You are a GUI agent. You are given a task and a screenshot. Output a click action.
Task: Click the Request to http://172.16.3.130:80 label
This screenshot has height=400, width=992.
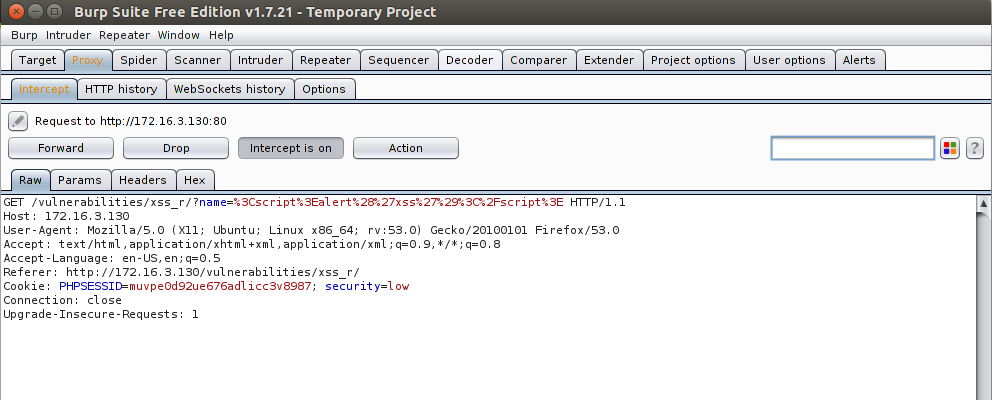click(x=131, y=121)
